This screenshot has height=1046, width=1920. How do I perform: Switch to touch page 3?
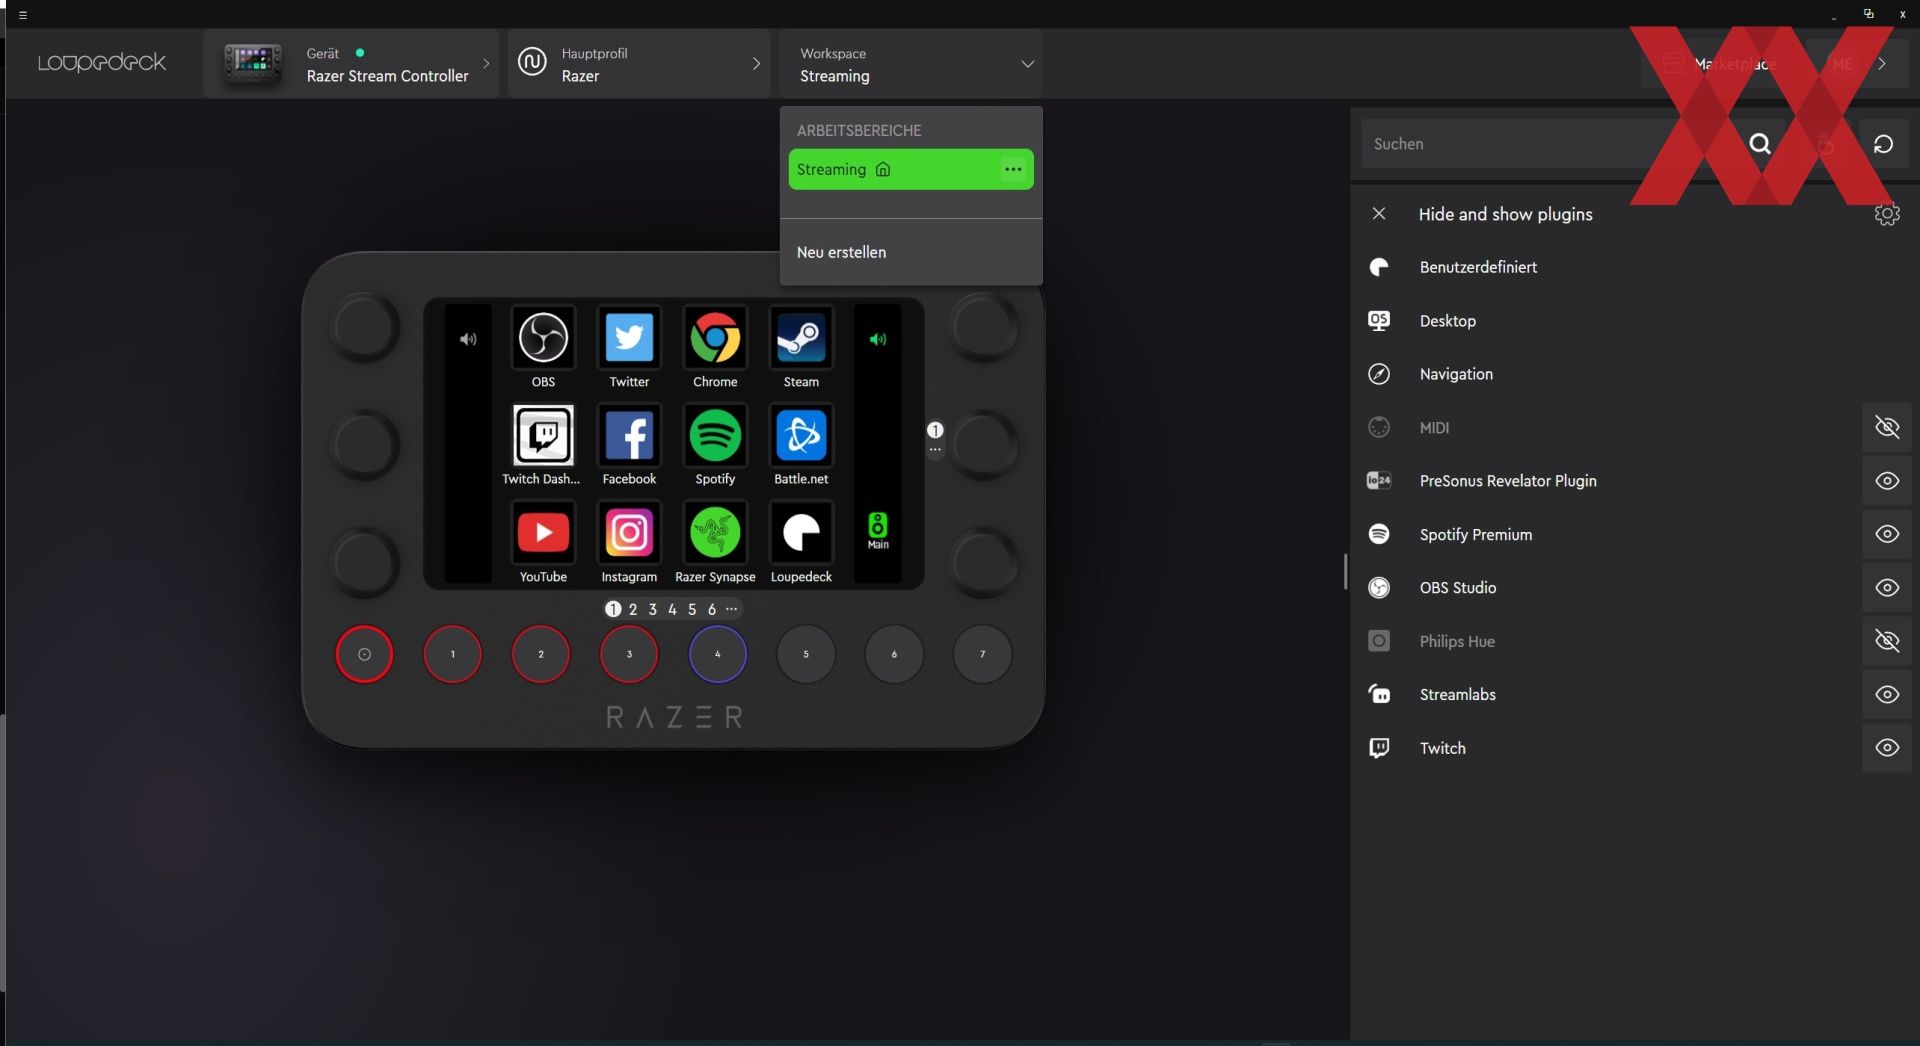pyautogui.click(x=653, y=609)
